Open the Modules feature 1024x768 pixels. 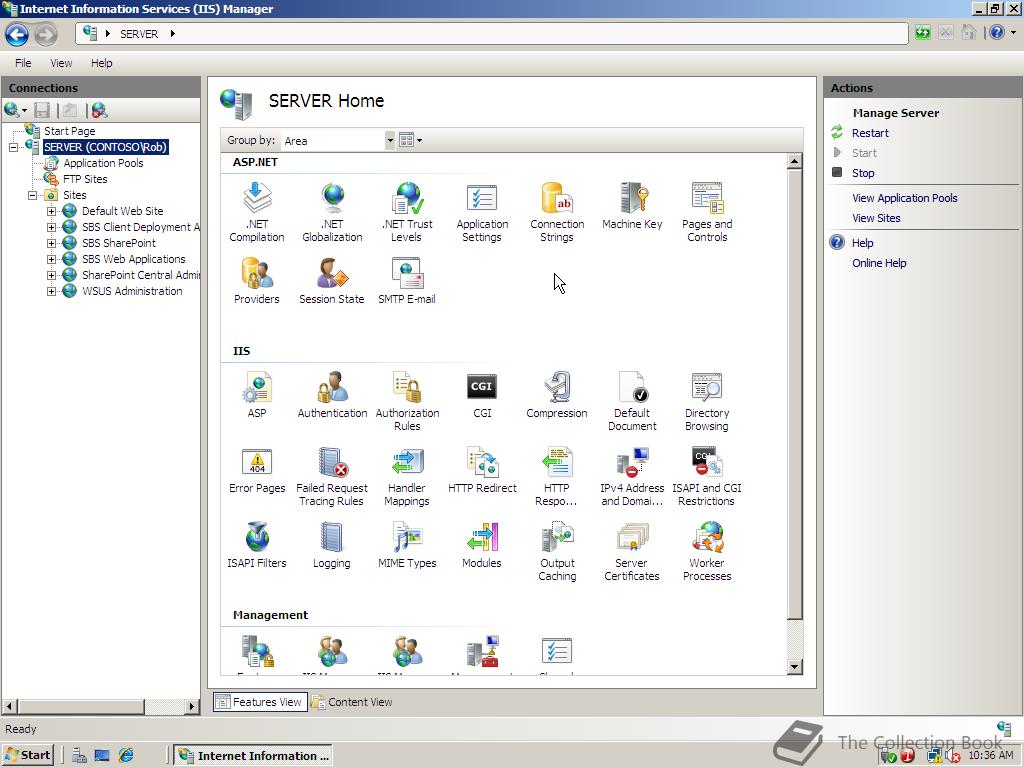(x=482, y=545)
